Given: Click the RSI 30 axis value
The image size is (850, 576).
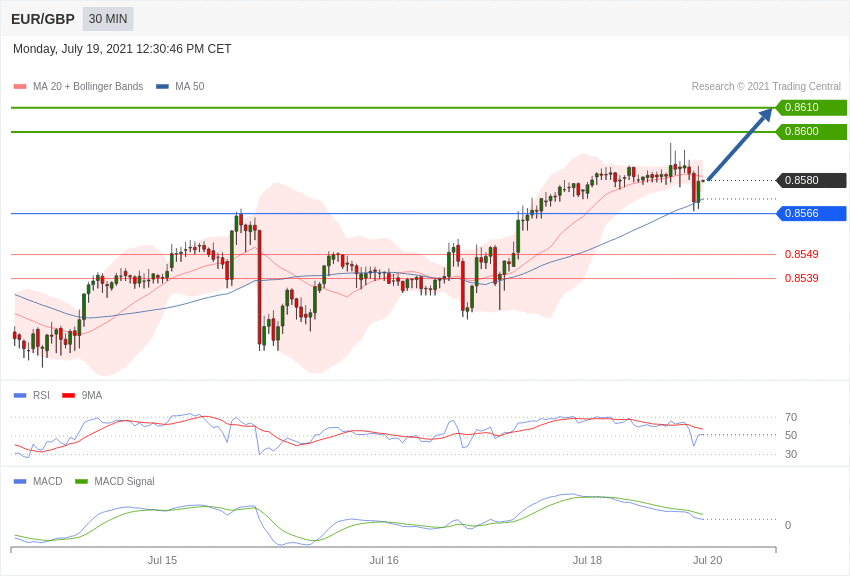Looking at the screenshot, I should point(791,454).
